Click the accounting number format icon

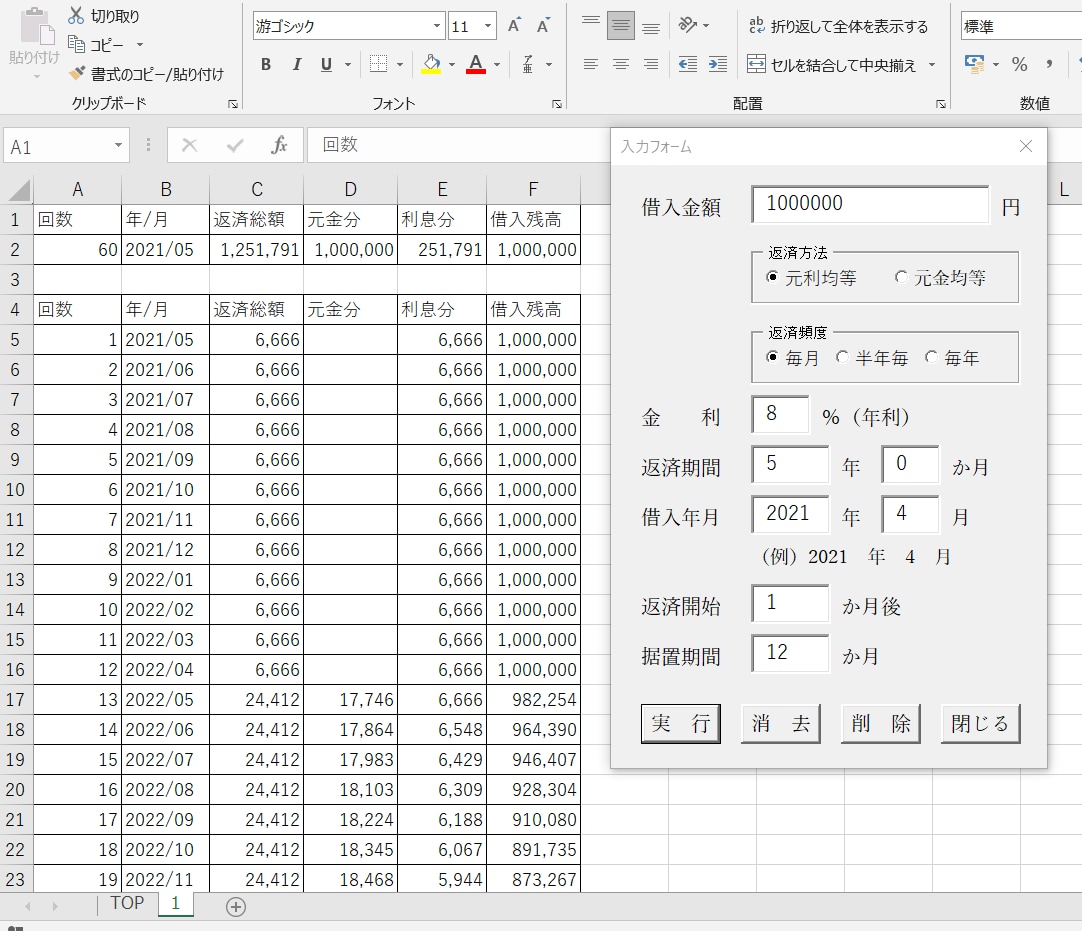[x=974, y=64]
